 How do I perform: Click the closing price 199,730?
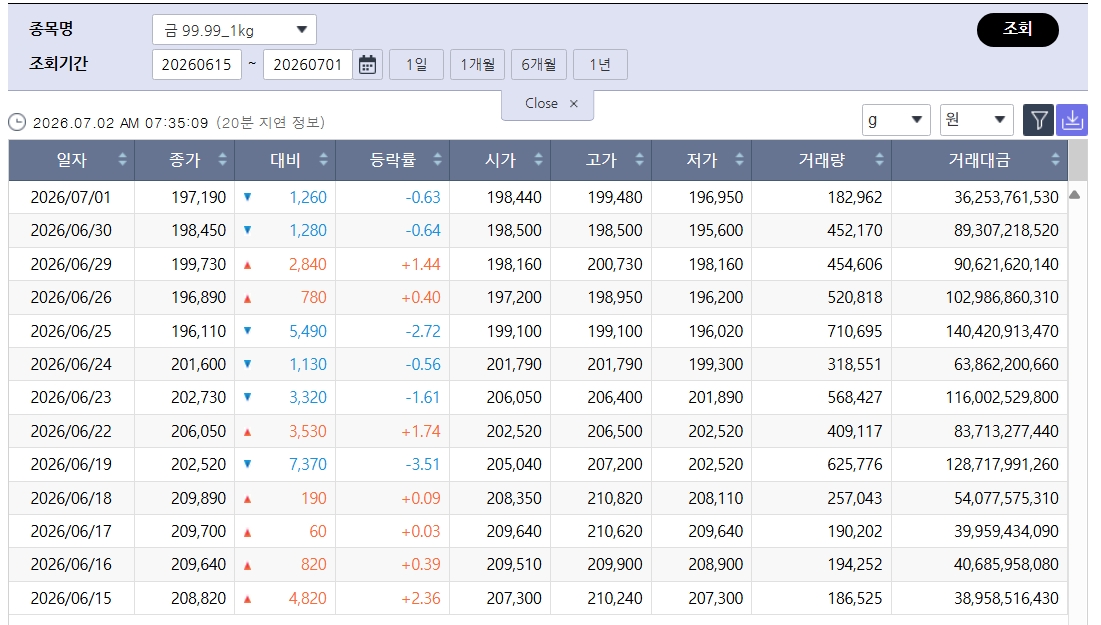tap(199, 264)
